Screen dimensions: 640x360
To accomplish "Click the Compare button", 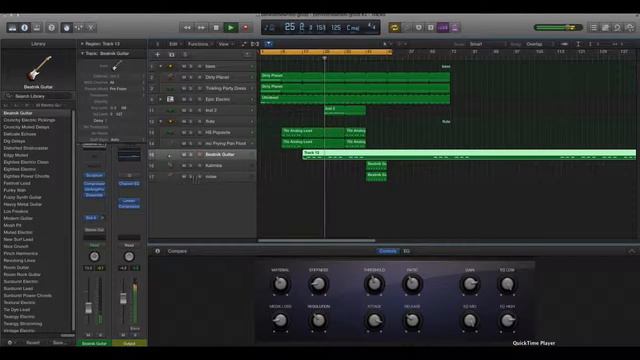I will click(177, 251).
